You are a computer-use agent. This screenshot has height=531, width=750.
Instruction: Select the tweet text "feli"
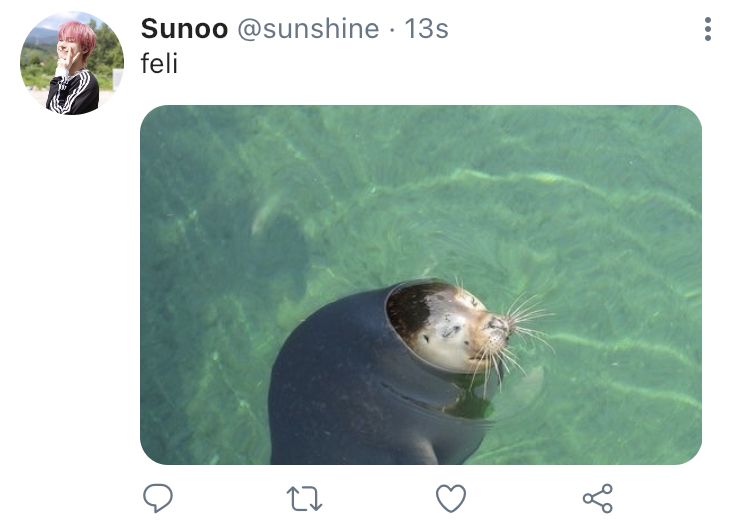[159, 63]
